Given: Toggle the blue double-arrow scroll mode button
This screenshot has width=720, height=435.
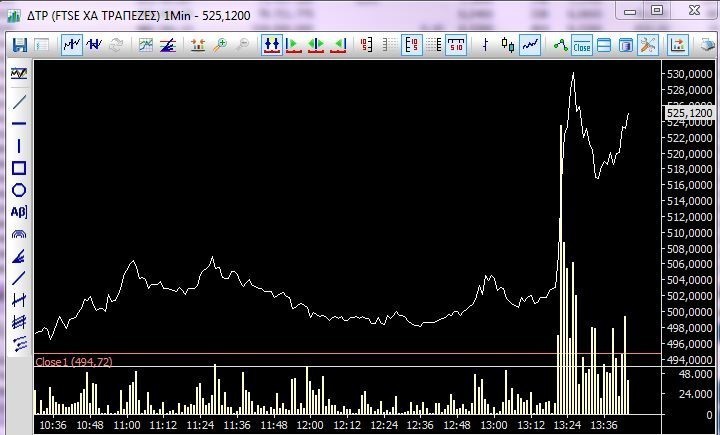Looking at the screenshot, I should [x=272, y=45].
